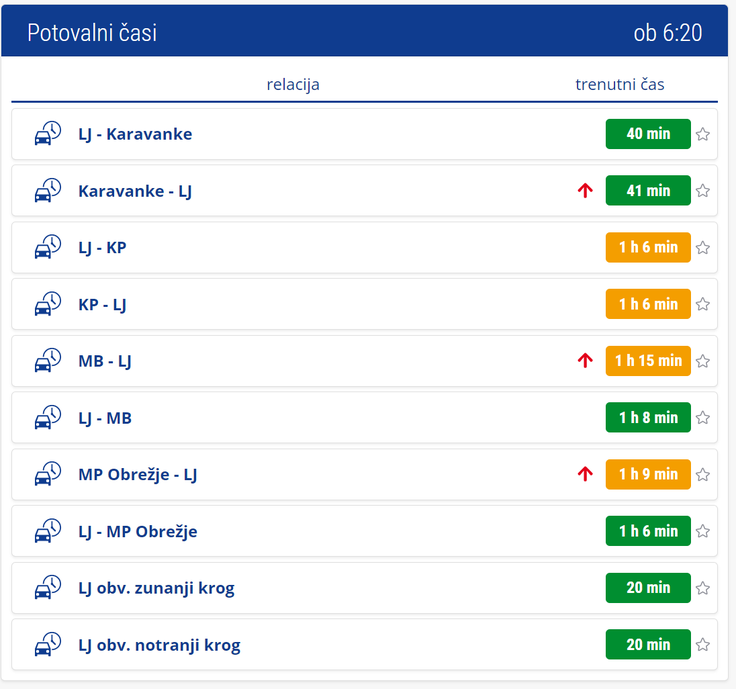Click the orange 1 h 15 min badge

tap(648, 361)
